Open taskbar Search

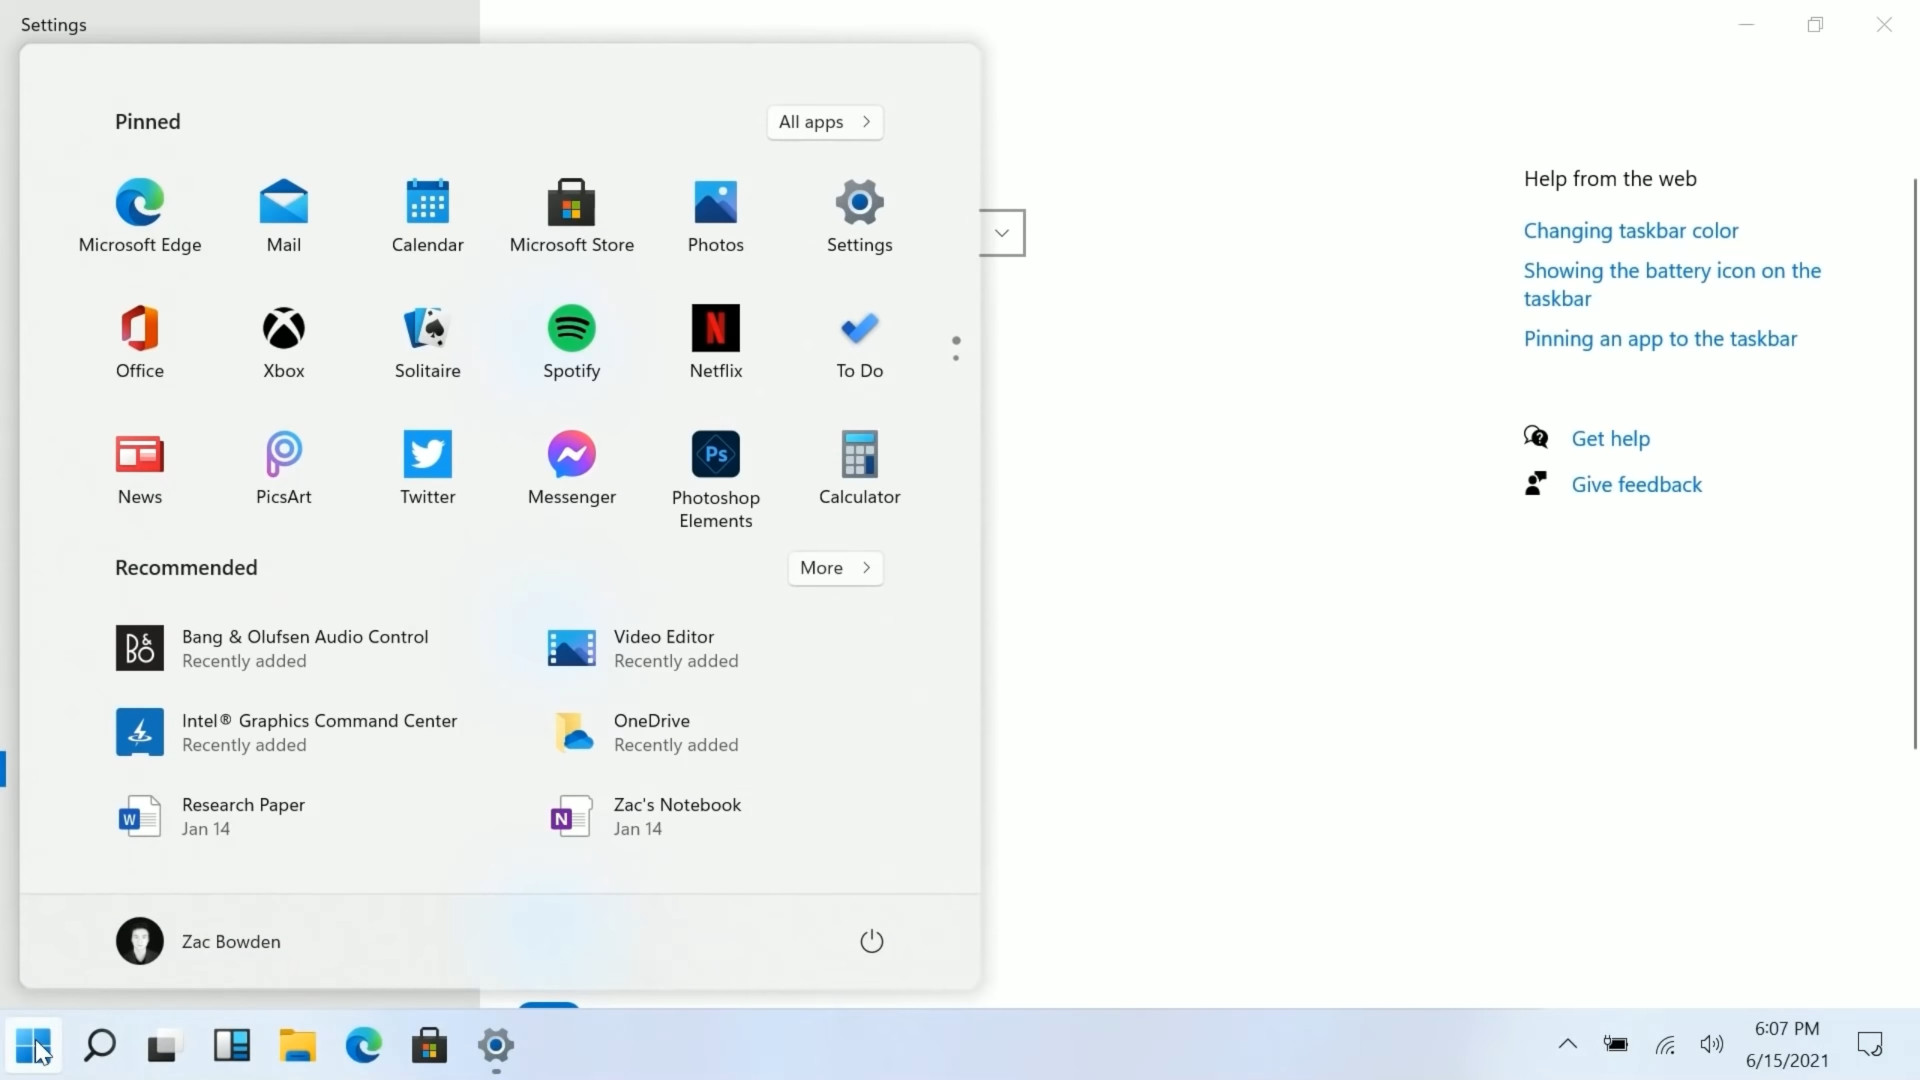point(99,1046)
